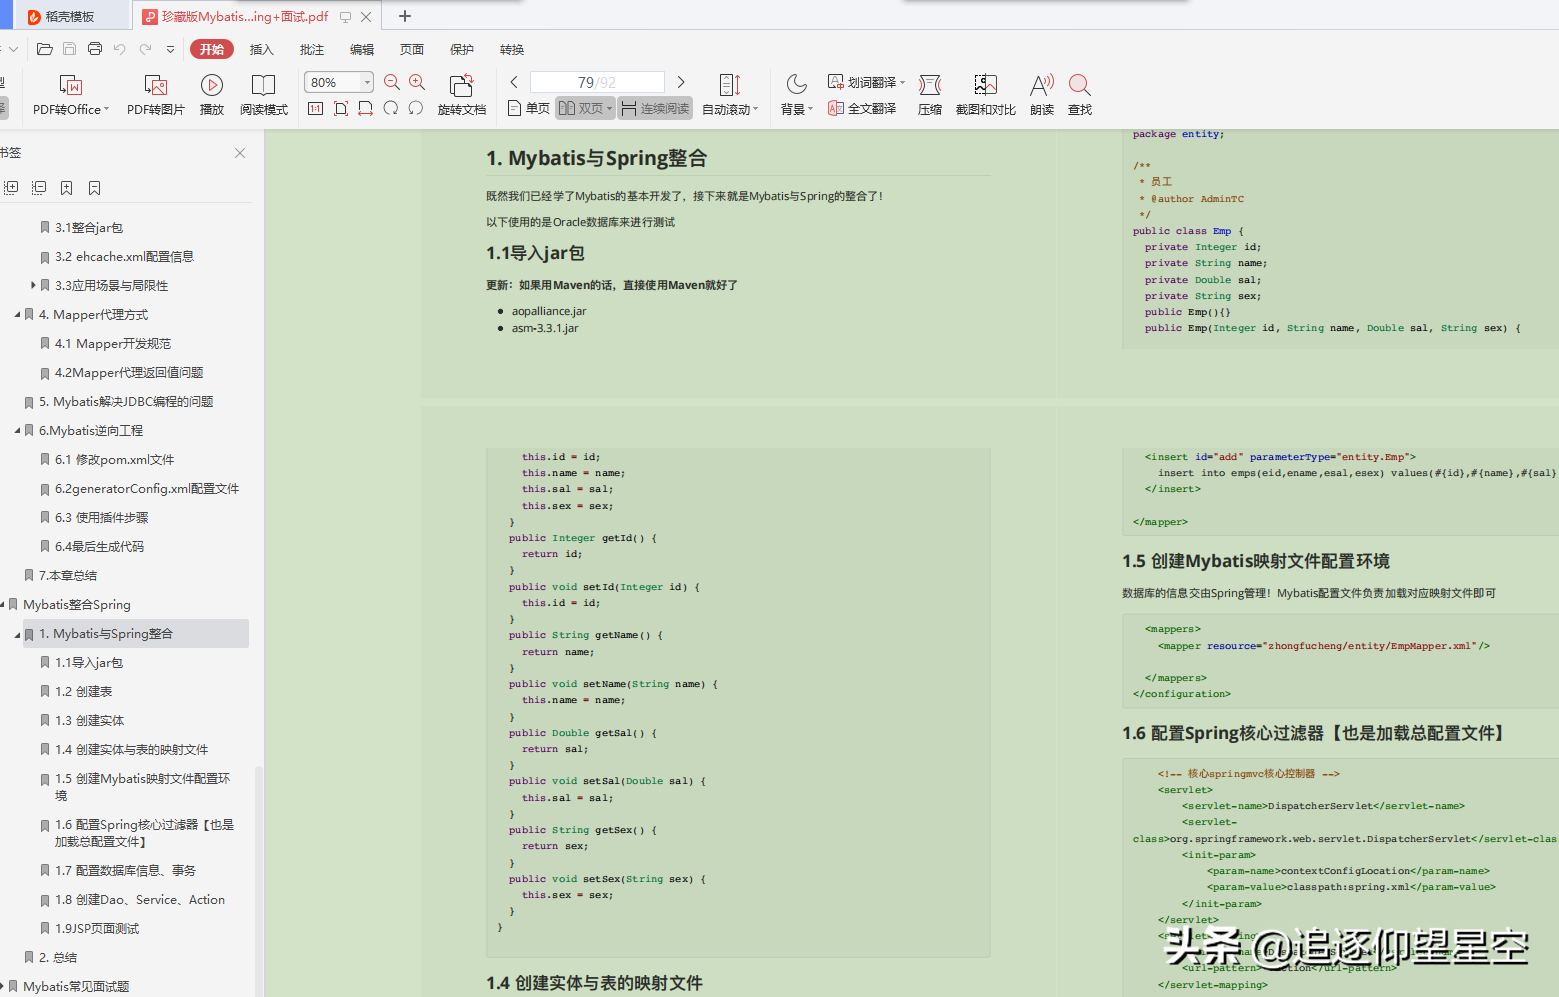This screenshot has height=997, width=1559.
Task: Click the zoom in magnifier icon
Action: [417, 82]
